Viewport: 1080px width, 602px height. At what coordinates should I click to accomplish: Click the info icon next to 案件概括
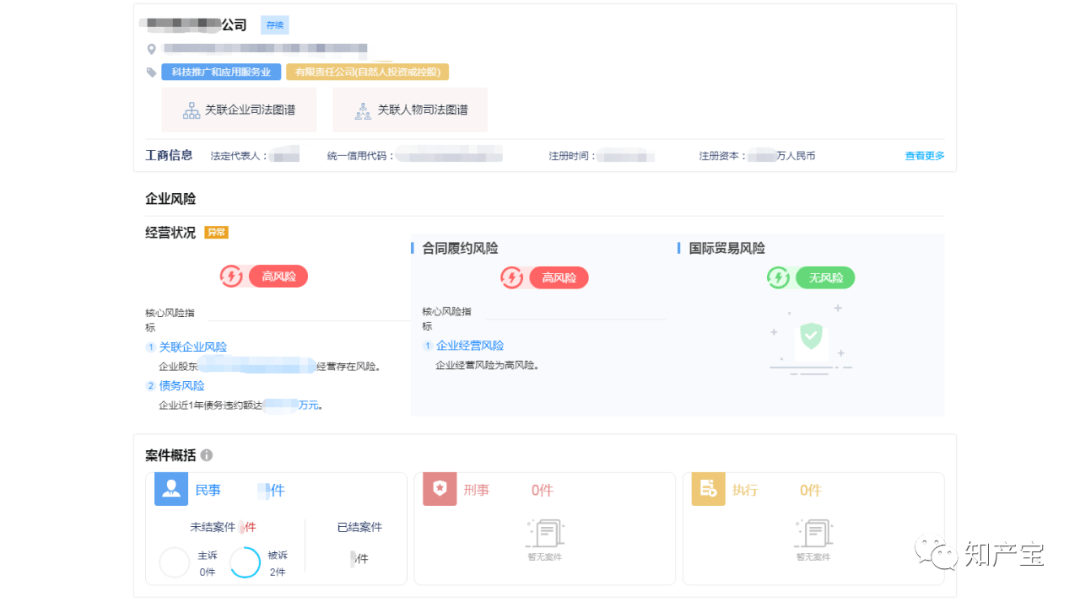point(206,455)
